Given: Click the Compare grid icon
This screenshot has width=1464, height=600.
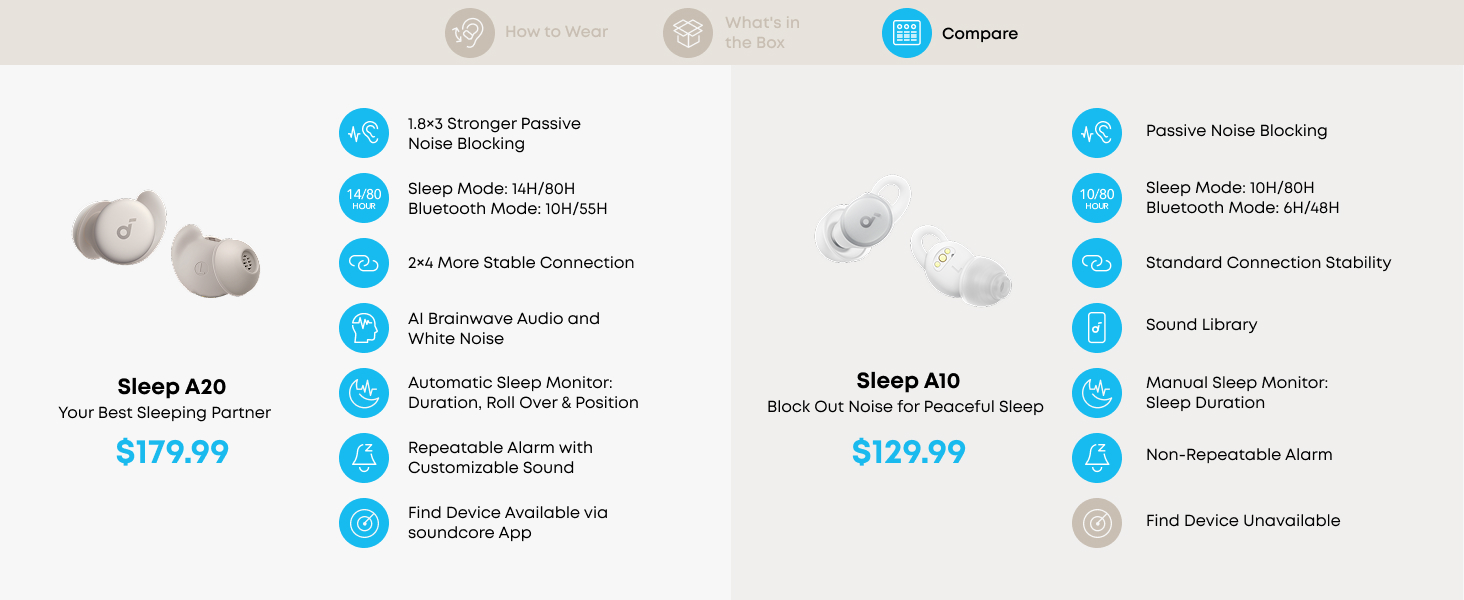Looking at the screenshot, I should click(906, 33).
